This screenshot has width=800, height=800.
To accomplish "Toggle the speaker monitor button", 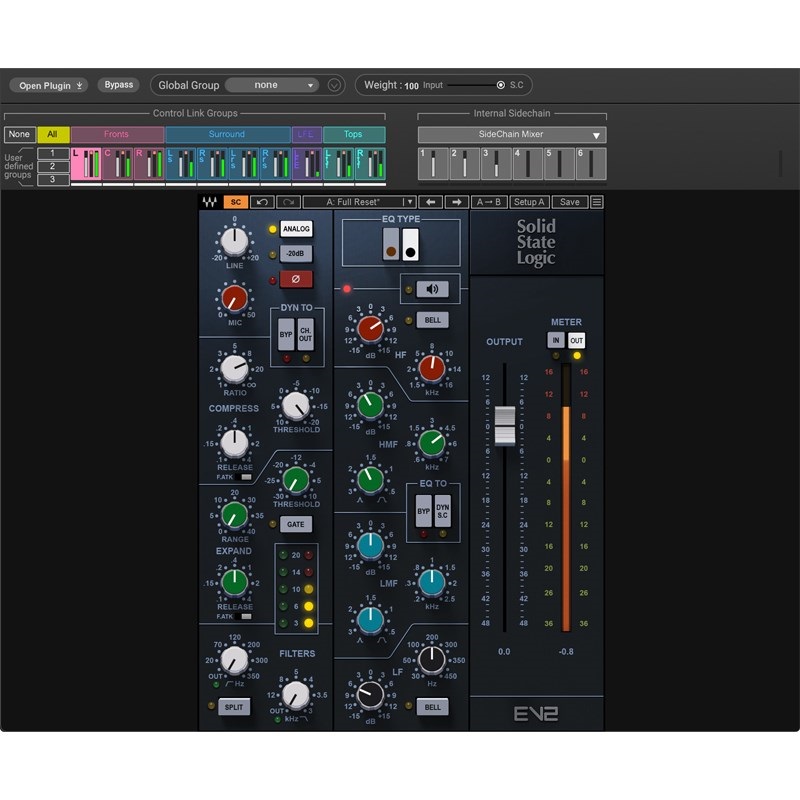I will 432,289.
